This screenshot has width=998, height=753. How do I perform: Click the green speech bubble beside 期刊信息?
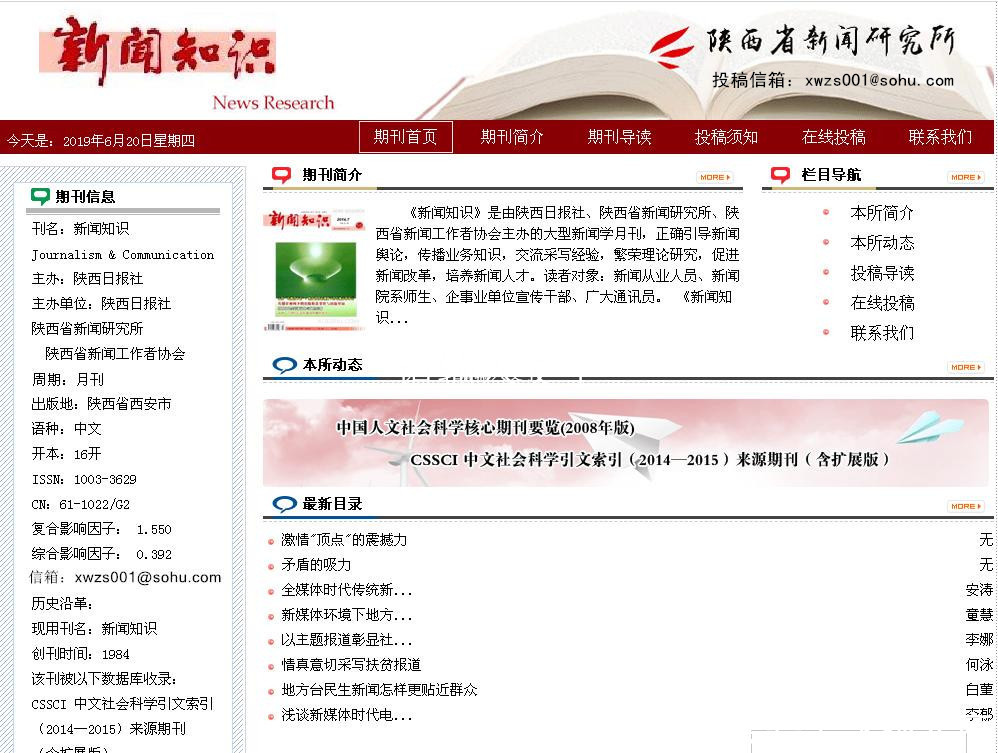(x=40, y=196)
